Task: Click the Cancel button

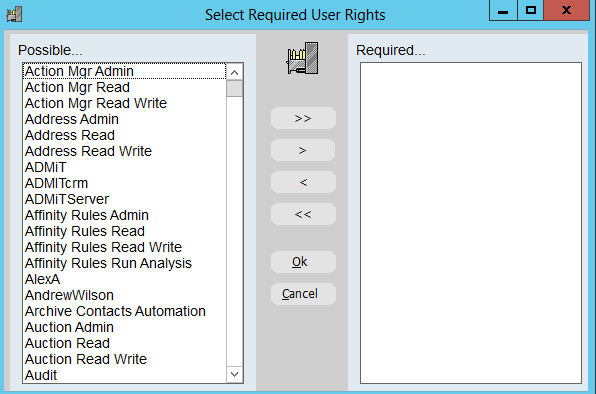Action: (303, 294)
